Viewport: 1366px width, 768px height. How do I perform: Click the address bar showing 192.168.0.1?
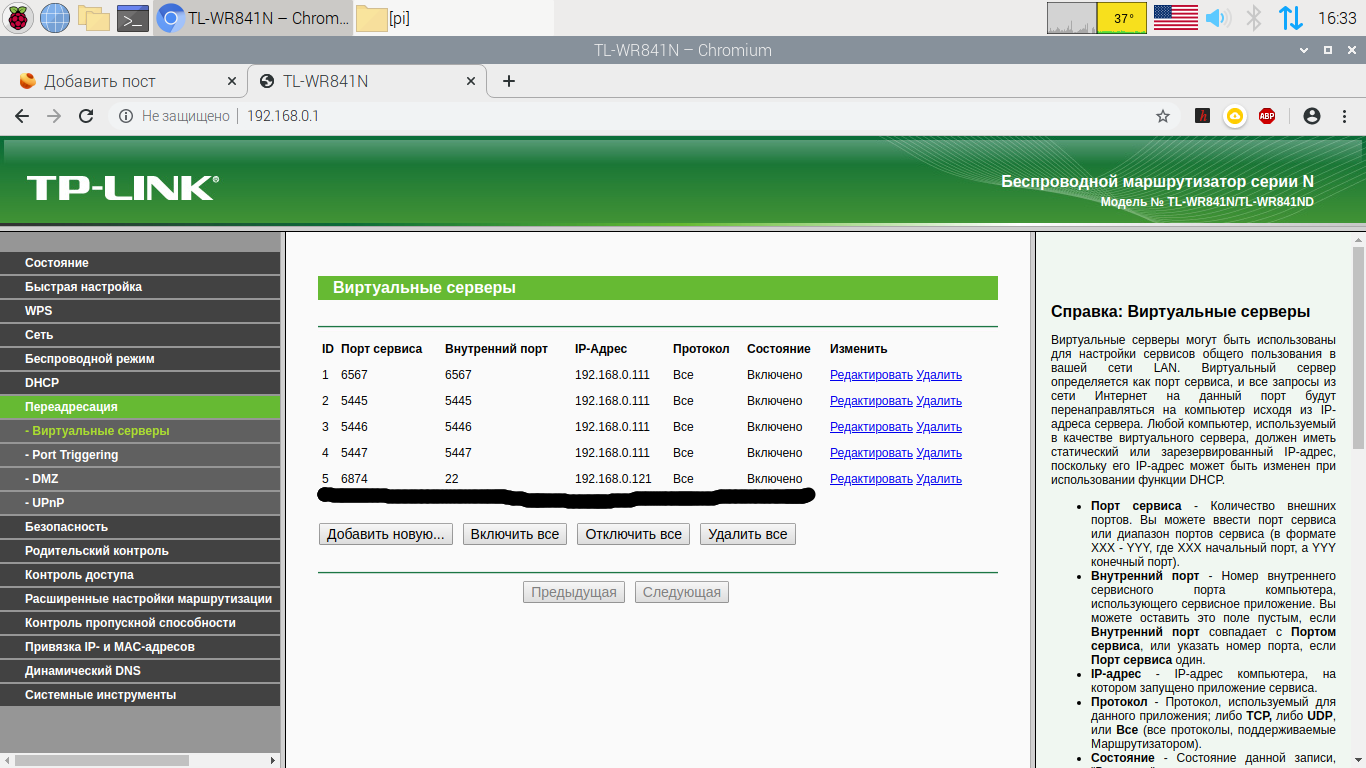tap(600, 116)
